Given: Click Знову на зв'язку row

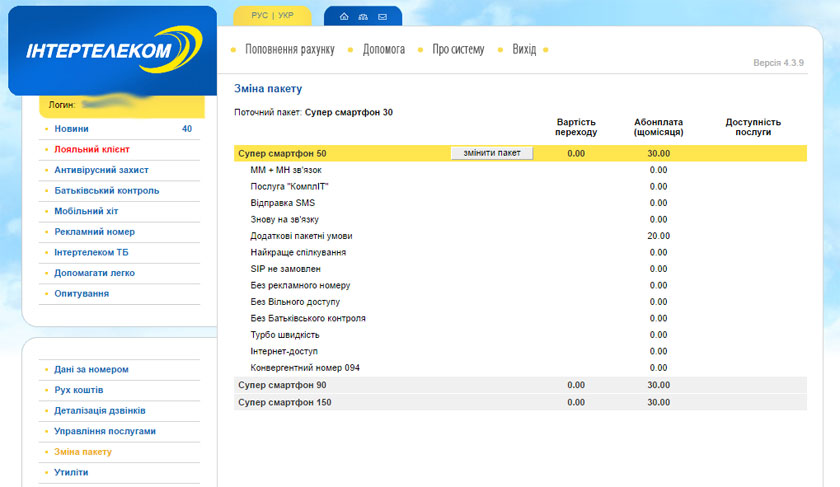Looking at the screenshot, I should [520, 219].
